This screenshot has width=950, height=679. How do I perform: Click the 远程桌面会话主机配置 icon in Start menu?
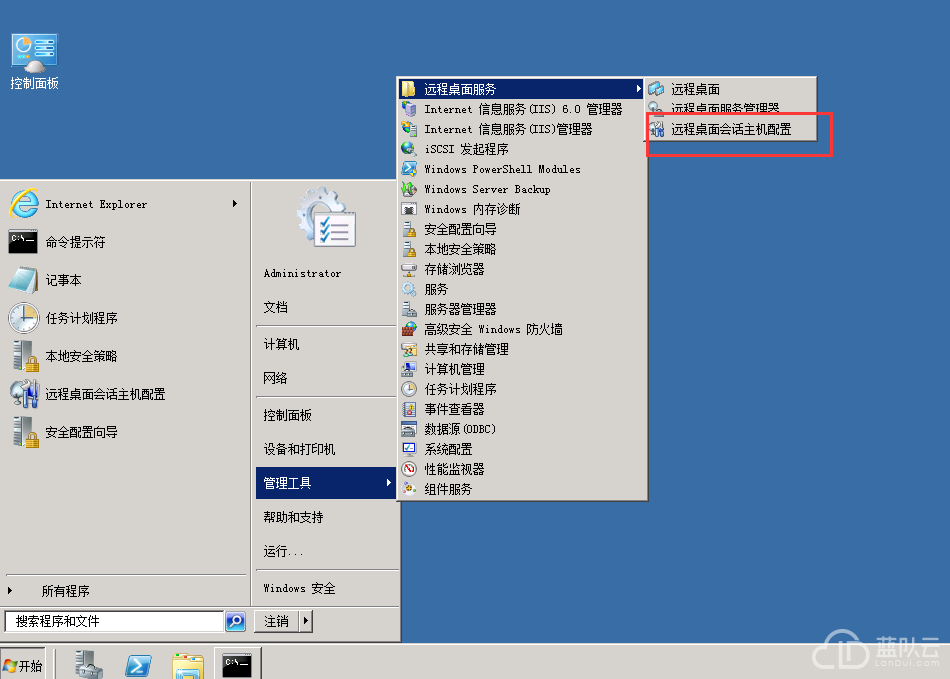[x=24, y=394]
